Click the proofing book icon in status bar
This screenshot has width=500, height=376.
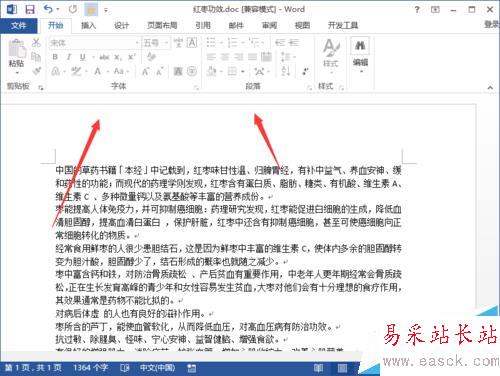[x=125, y=368]
